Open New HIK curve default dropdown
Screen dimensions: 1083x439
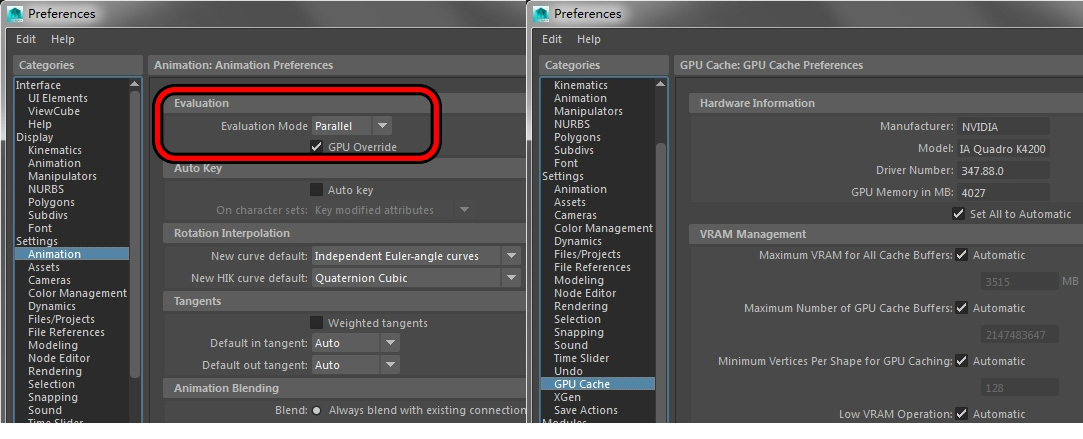416,278
